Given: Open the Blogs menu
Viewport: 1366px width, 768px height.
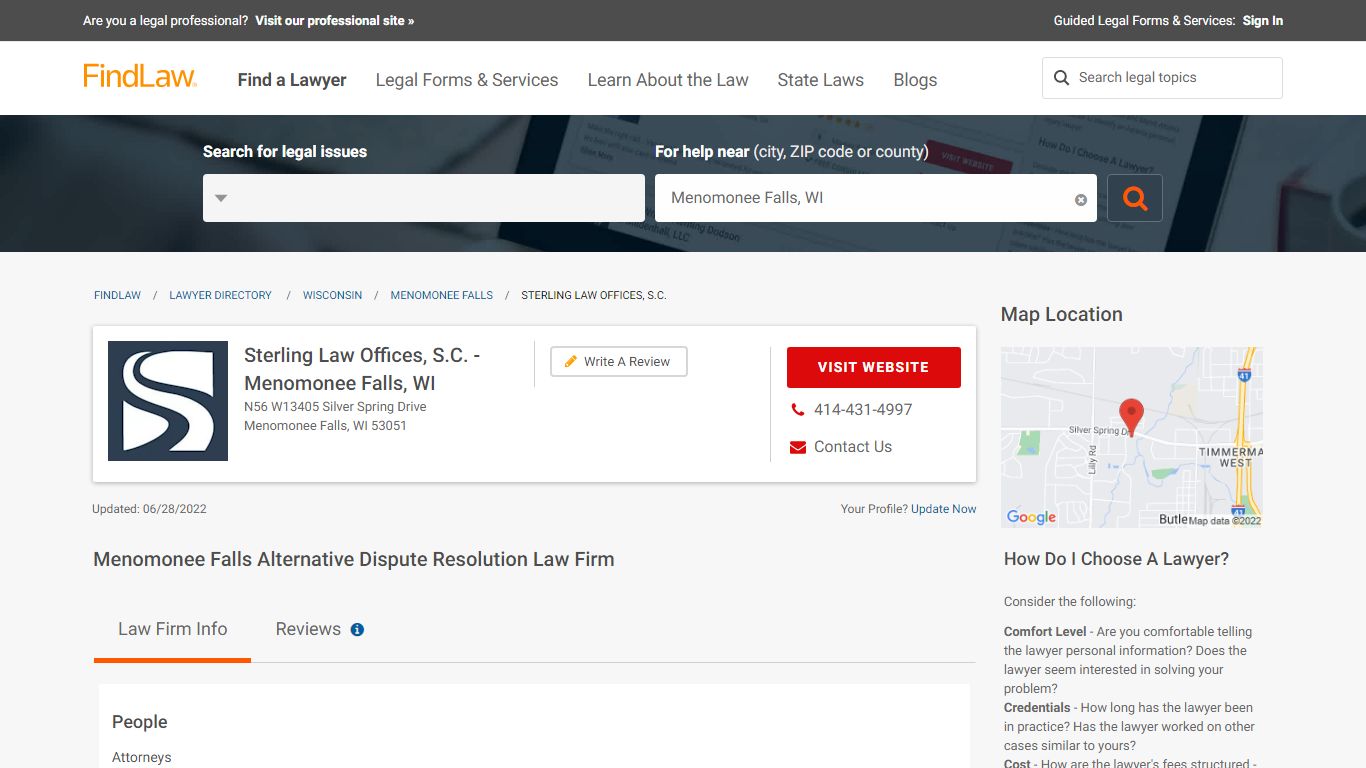Looking at the screenshot, I should (x=915, y=80).
